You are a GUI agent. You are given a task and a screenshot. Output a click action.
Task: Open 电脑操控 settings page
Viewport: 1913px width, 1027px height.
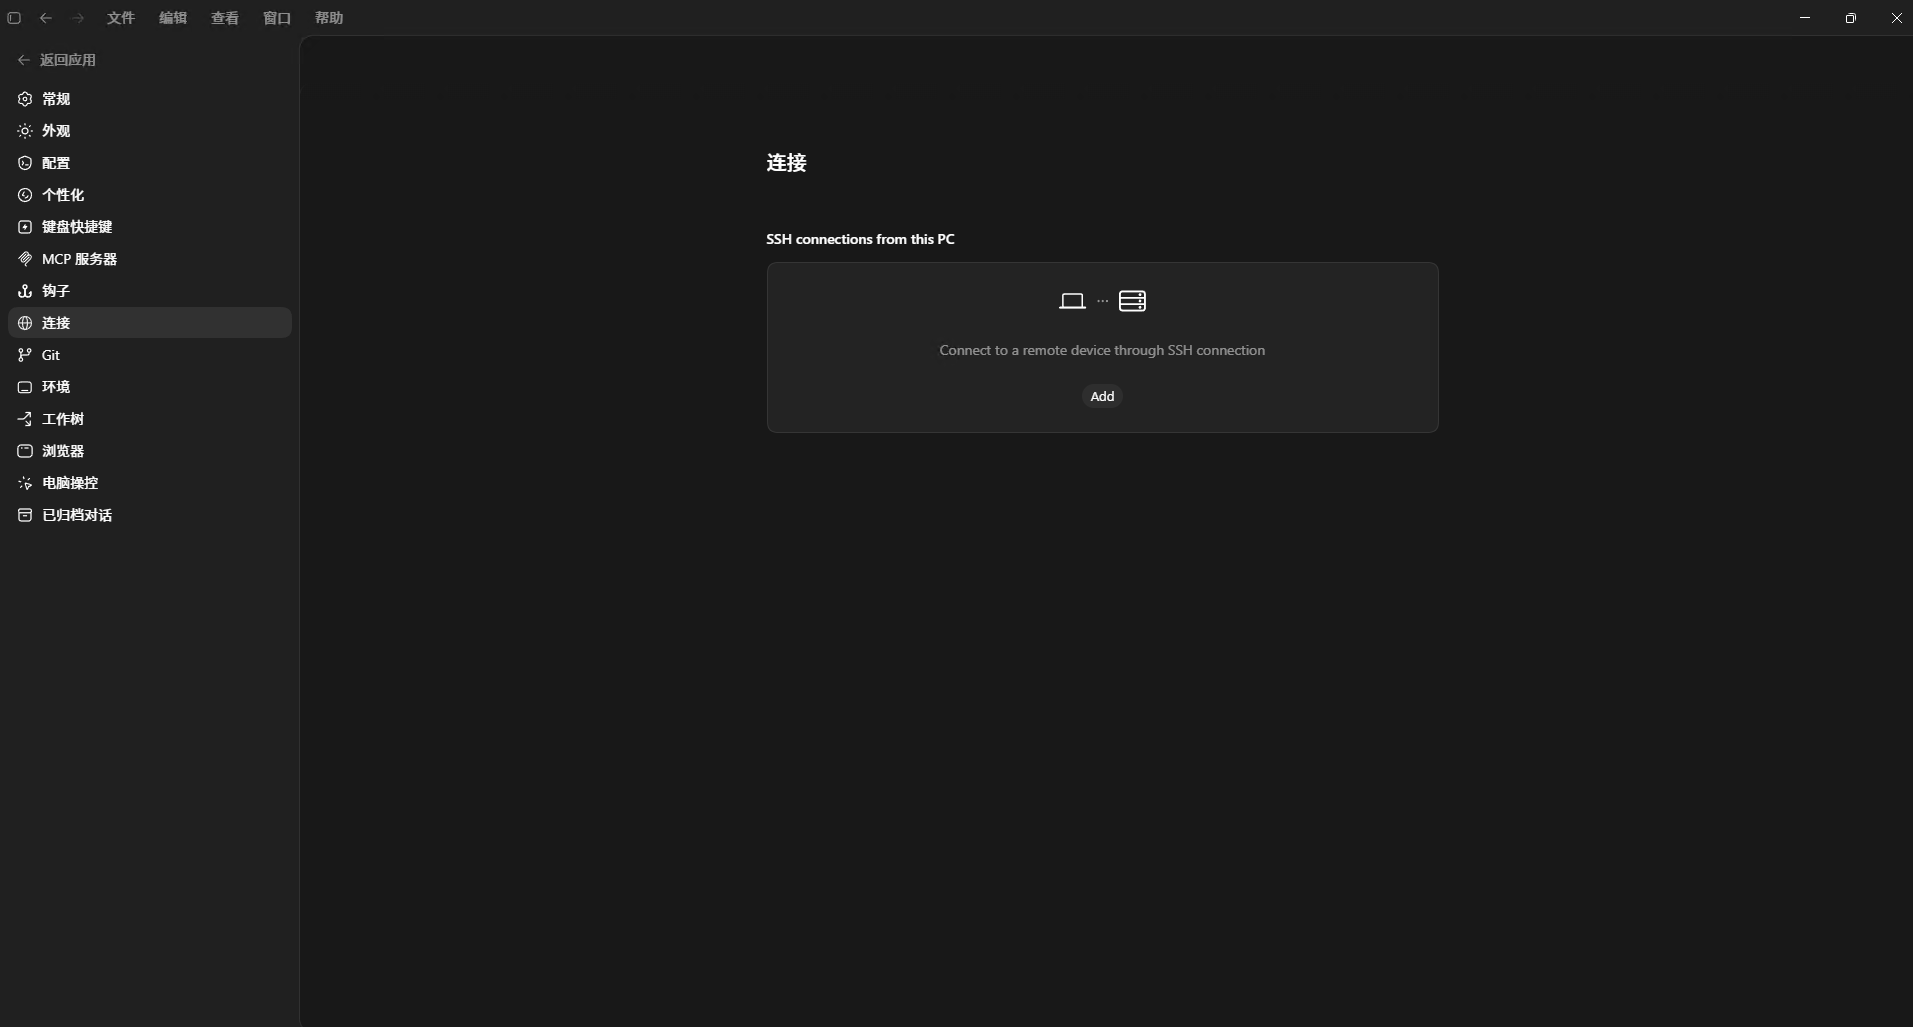point(150,483)
